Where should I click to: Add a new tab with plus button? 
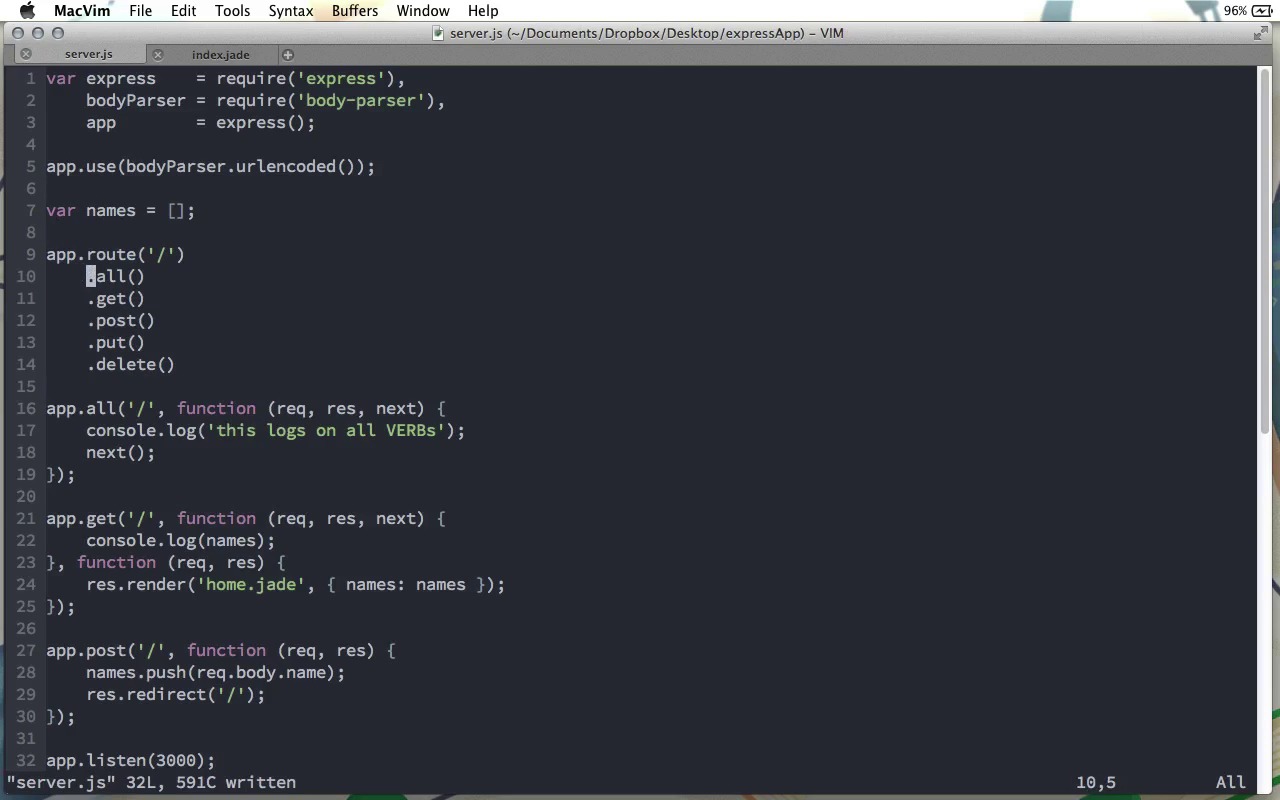(288, 54)
